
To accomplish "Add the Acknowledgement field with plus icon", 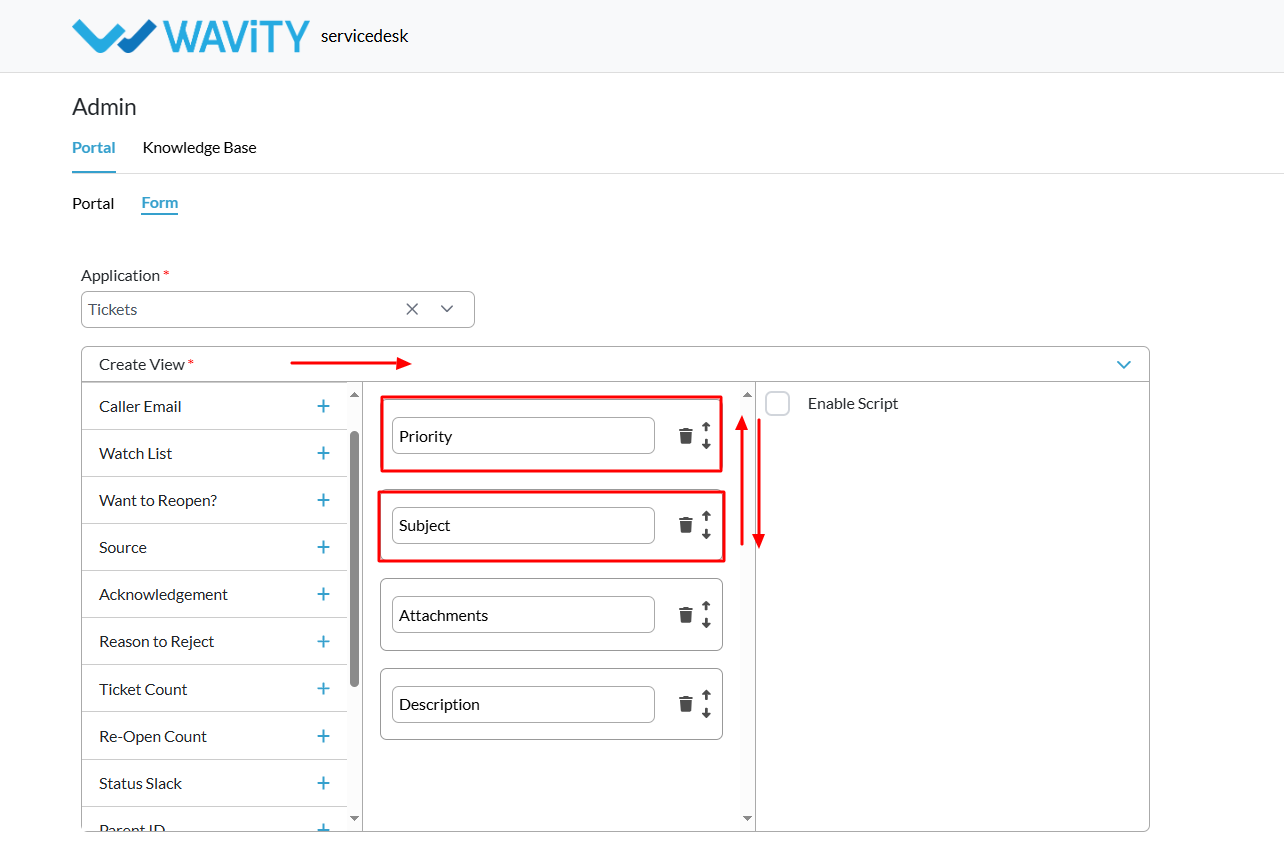I will pos(323,594).
